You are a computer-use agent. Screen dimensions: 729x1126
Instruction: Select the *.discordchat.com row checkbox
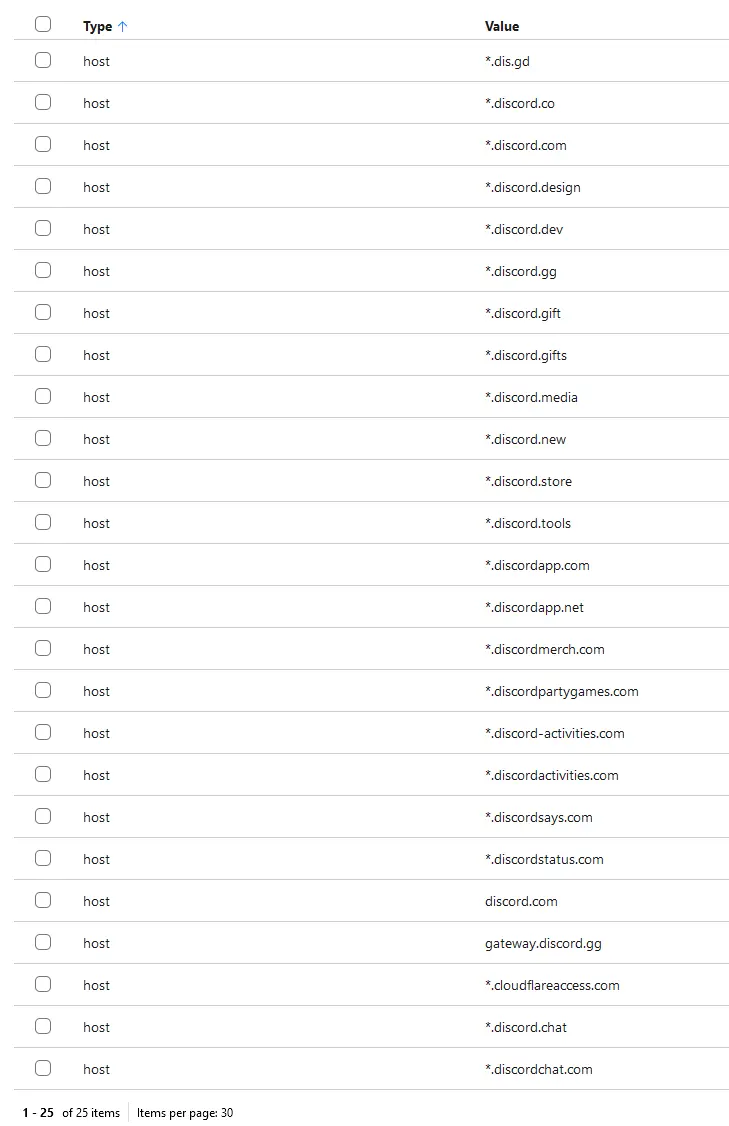[43, 1069]
